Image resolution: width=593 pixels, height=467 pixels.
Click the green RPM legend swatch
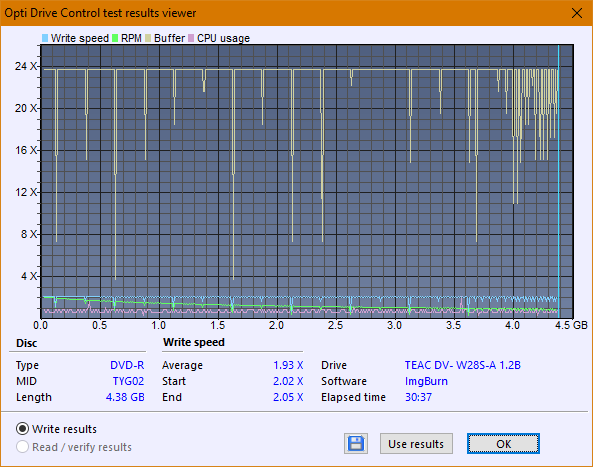(x=115, y=38)
